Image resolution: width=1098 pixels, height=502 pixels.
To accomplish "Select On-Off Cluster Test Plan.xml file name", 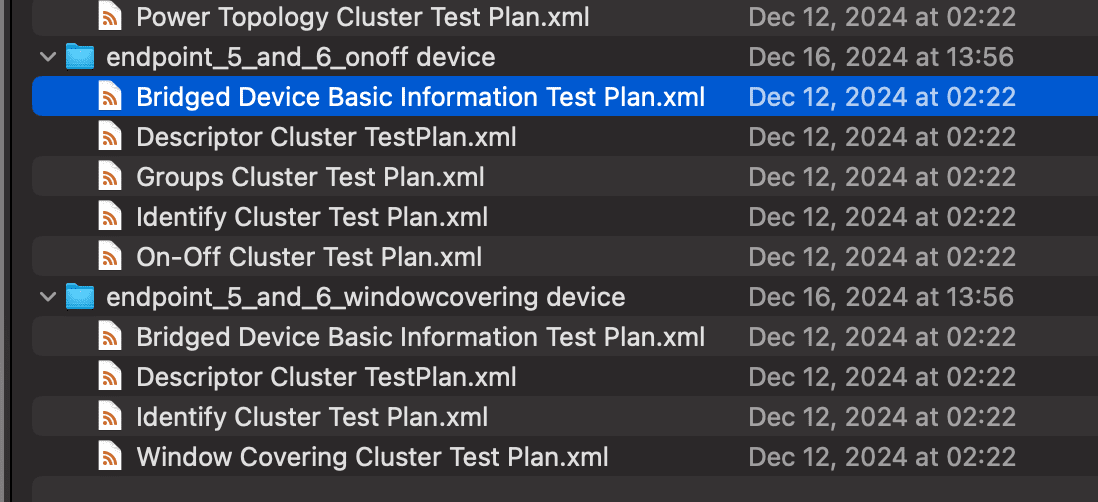I will coord(309,257).
